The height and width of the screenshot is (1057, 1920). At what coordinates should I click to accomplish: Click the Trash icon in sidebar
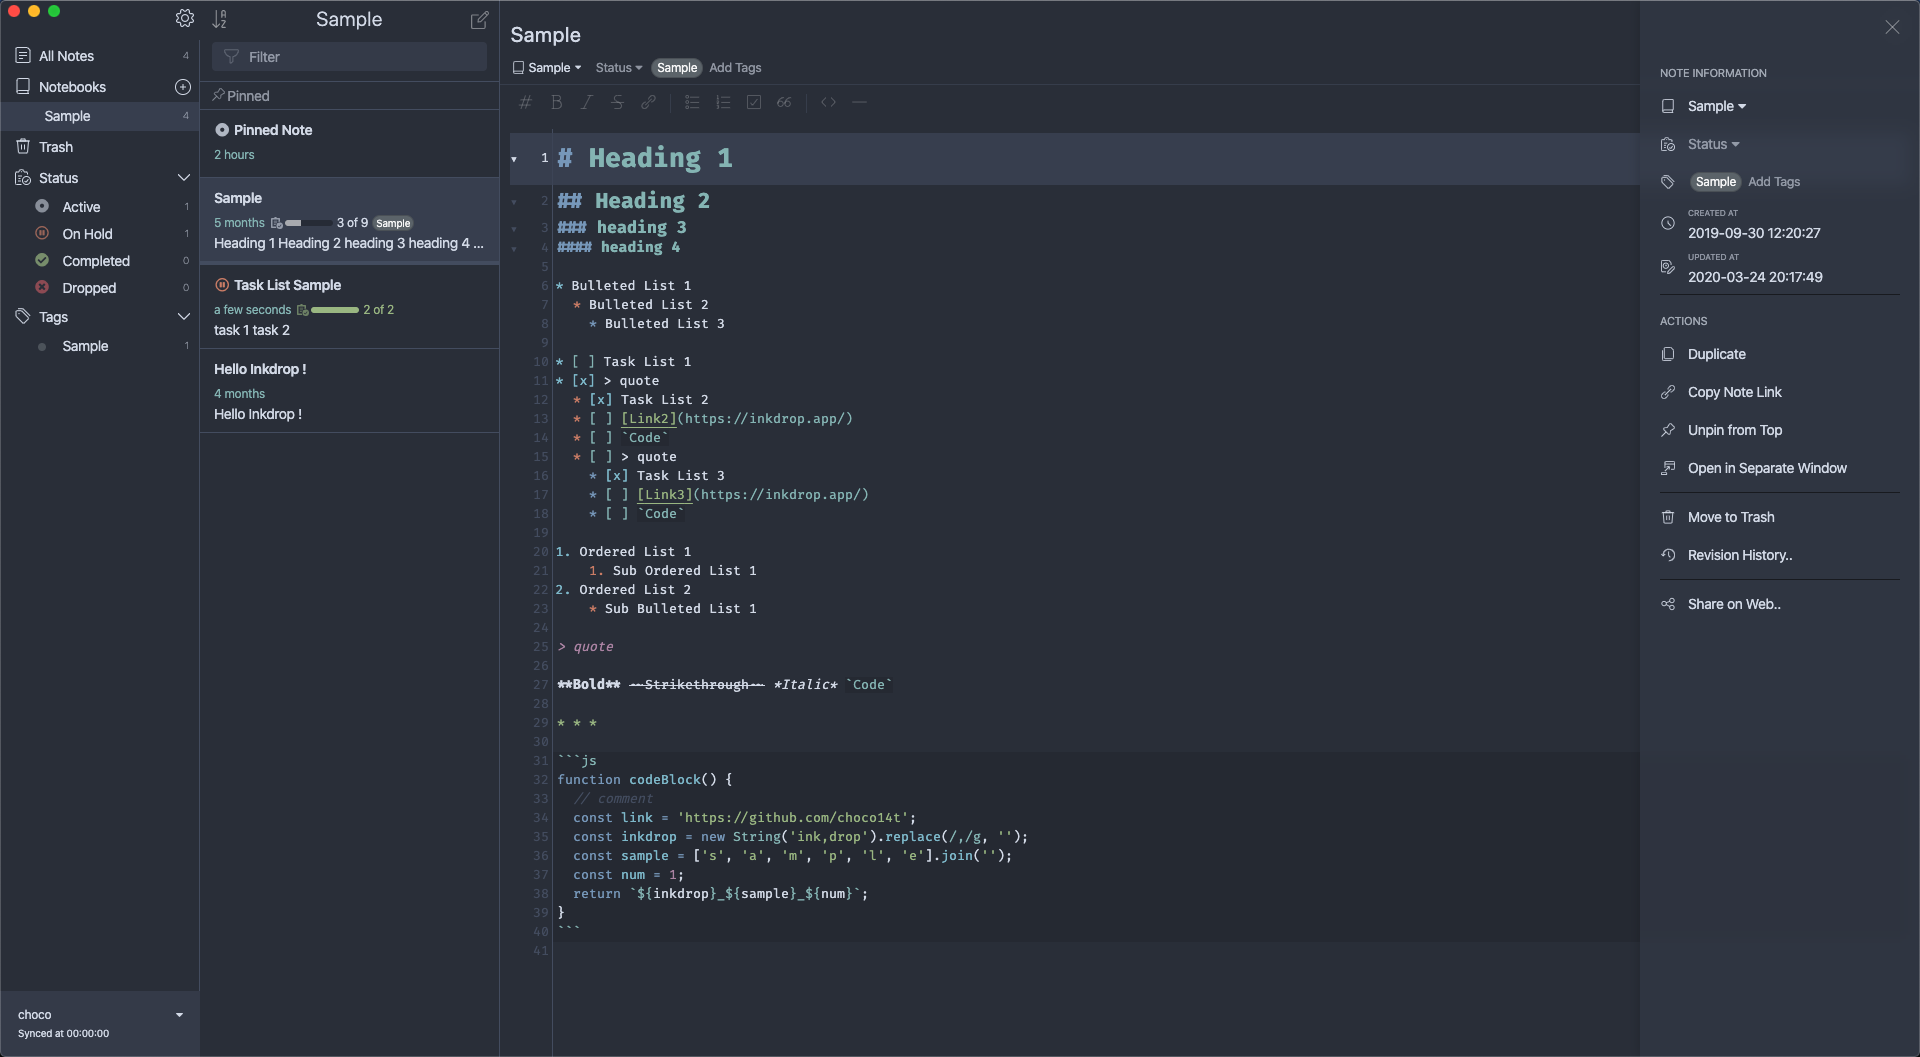pyautogui.click(x=23, y=146)
